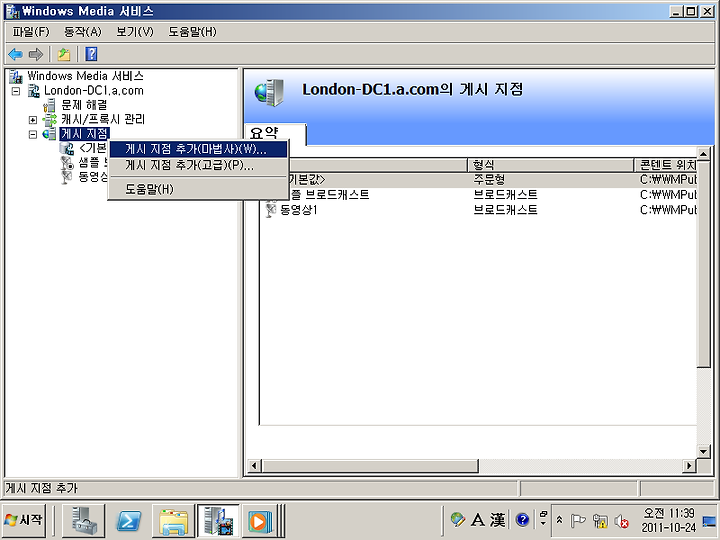Click the 동영상1 row icon in list
720x540 pixels.
point(271,210)
